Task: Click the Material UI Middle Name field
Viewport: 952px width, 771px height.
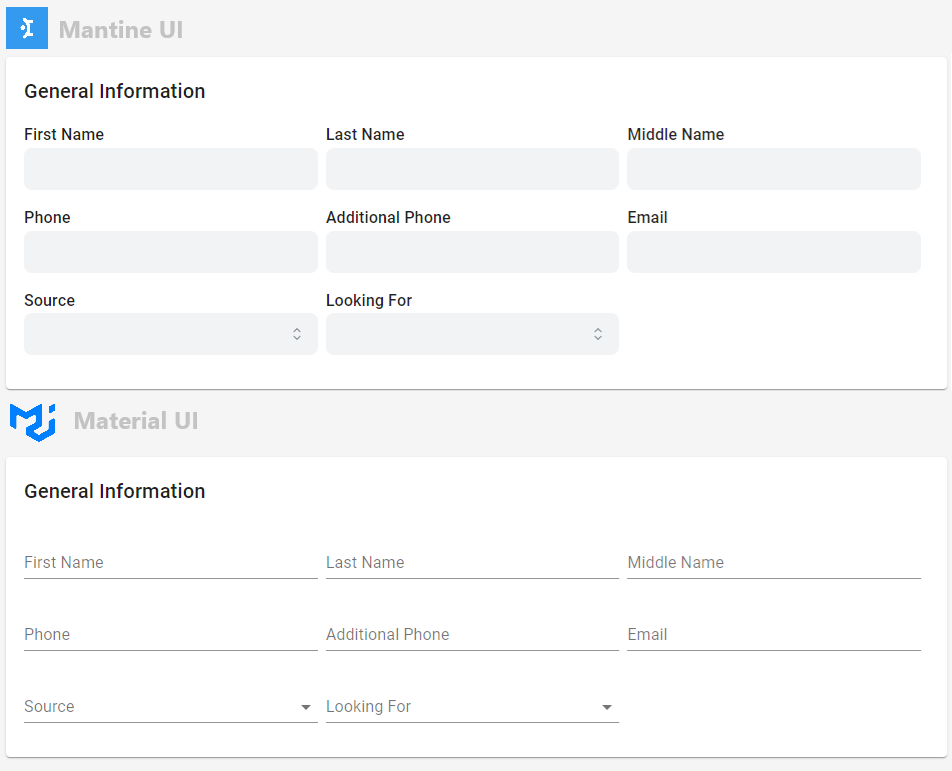Action: pyautogui.click(x=774, y=563)
